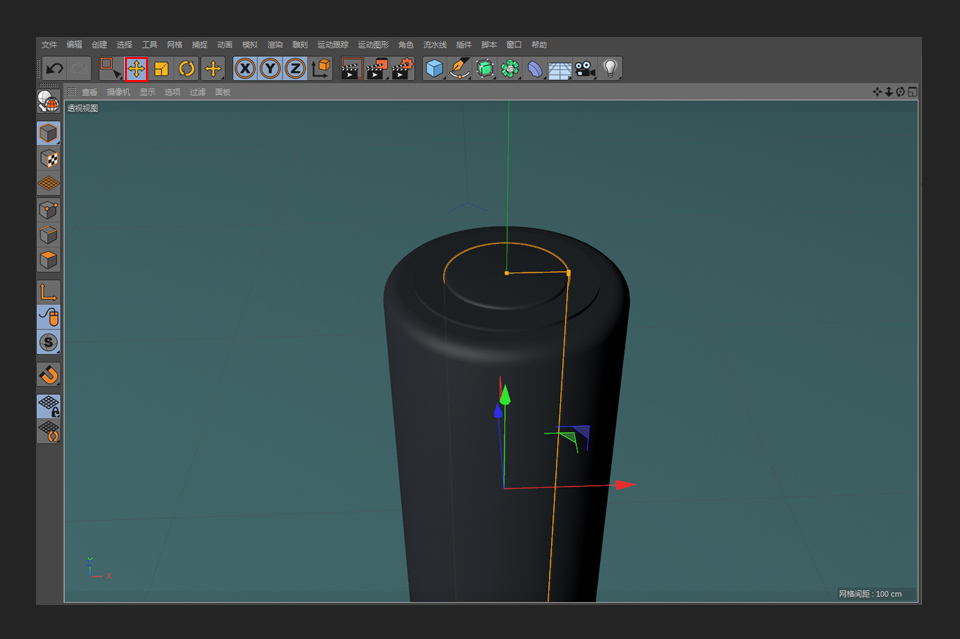Switch to points mode in left sidebar
The height and width of the screenshot is (639, 960).
pos(48,210)
